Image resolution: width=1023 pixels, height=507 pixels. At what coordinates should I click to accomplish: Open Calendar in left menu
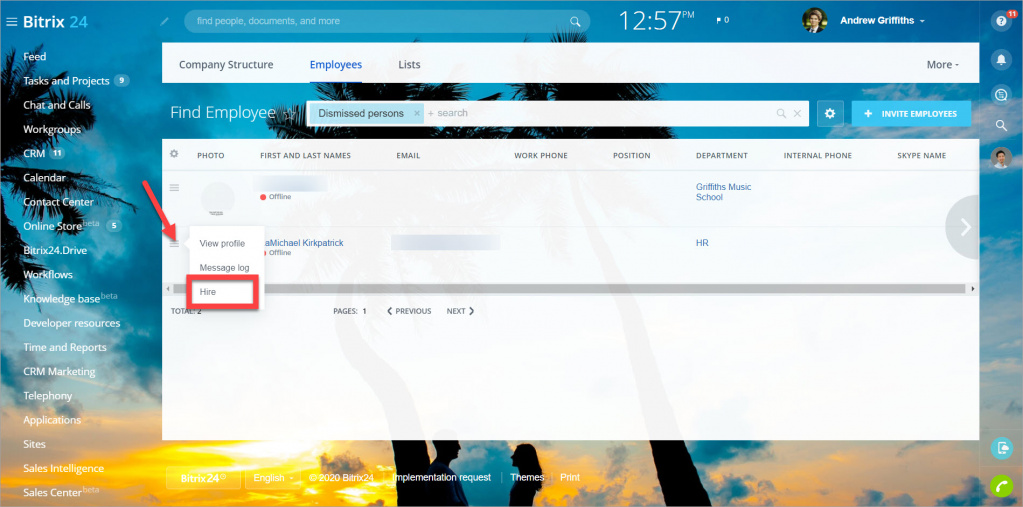tap(44, 177)
